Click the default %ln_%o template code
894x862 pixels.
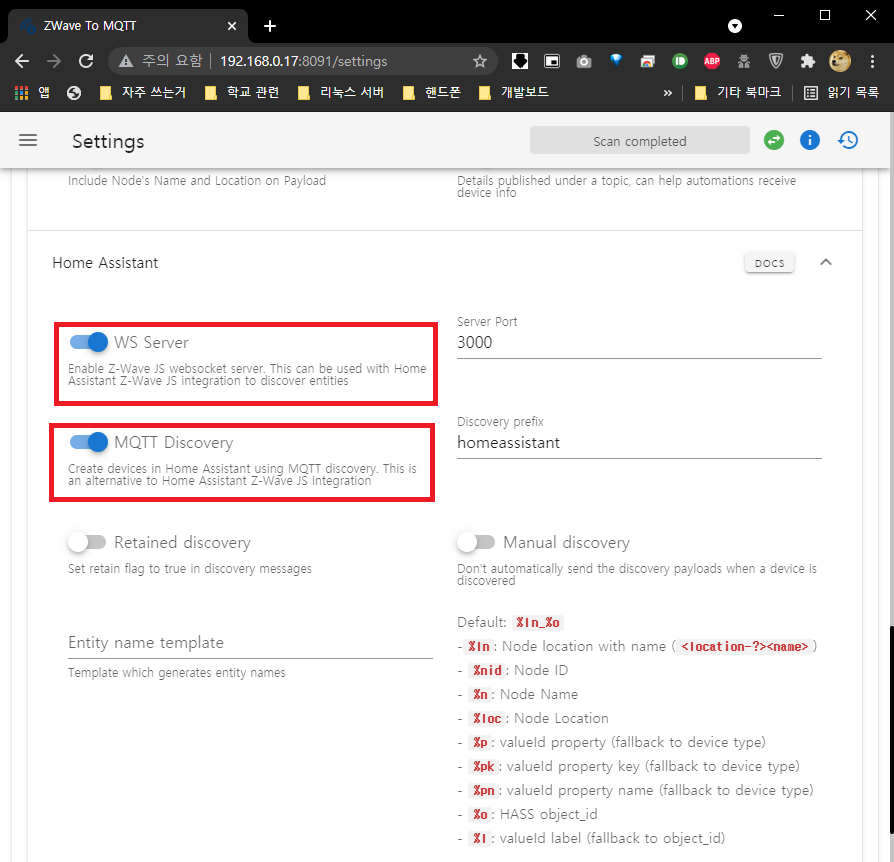coord(538,623)
